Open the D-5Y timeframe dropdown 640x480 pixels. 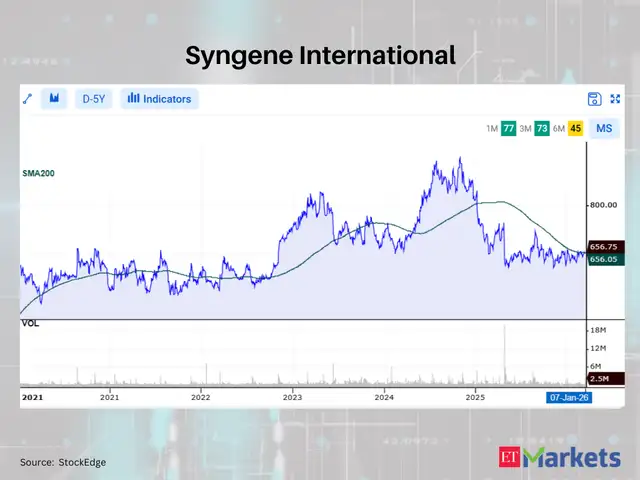(x=93, y=98)
